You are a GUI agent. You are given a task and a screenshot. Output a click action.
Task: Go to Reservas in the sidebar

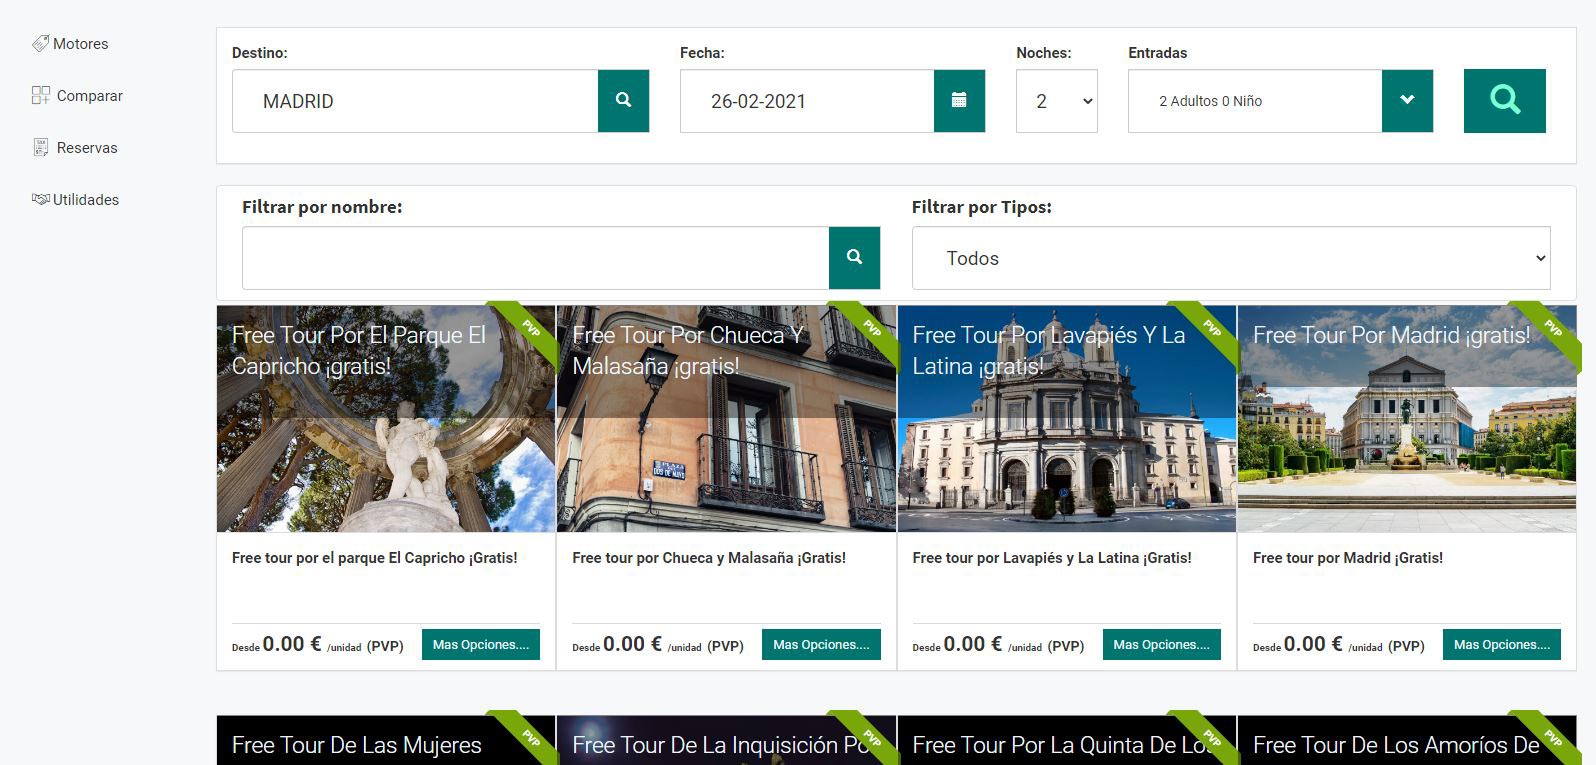[x=87, y=148]
